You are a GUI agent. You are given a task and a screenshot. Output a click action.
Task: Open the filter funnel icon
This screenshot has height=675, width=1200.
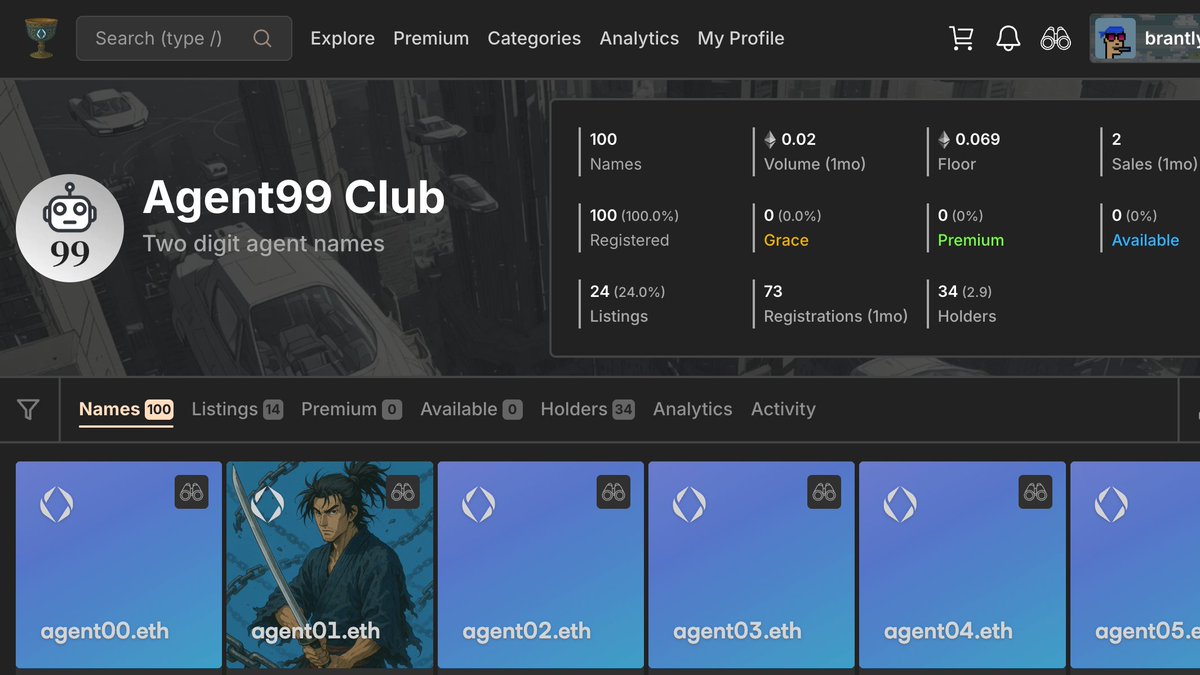(x=29, y=409)
